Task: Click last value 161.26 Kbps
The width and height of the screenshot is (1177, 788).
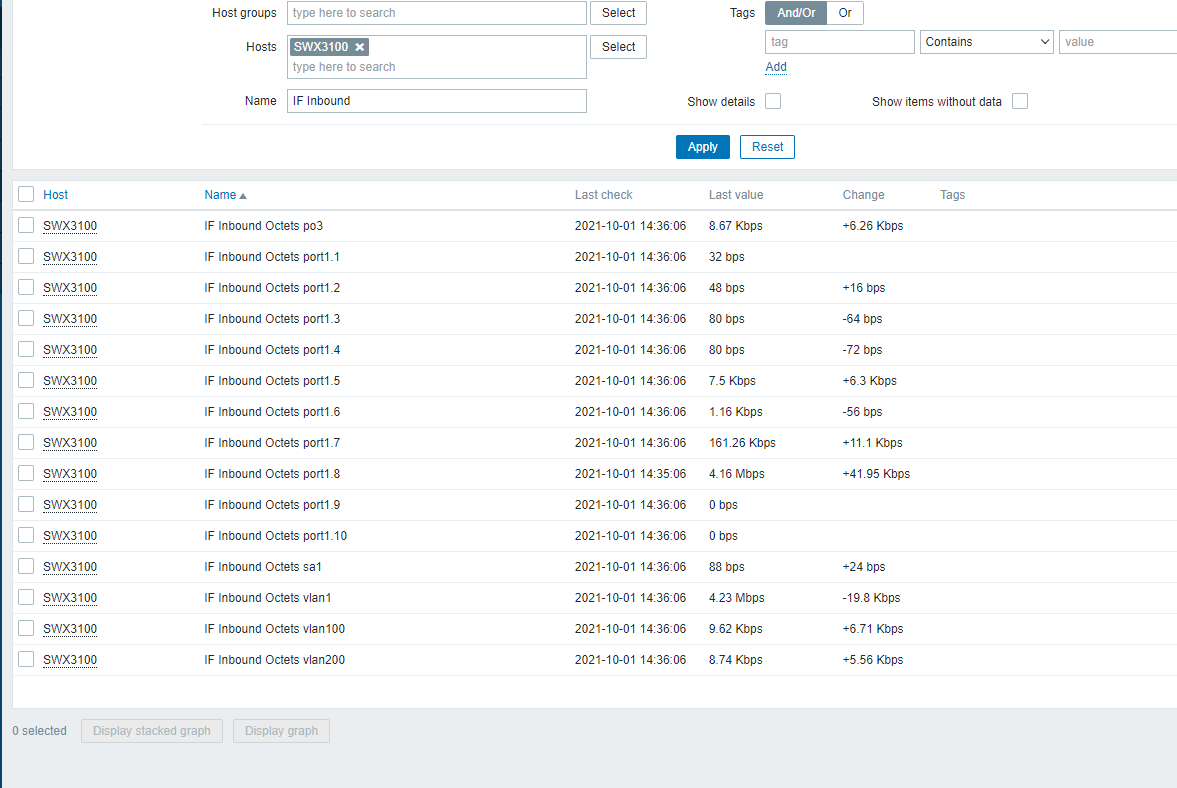Action: coord(742,443)
